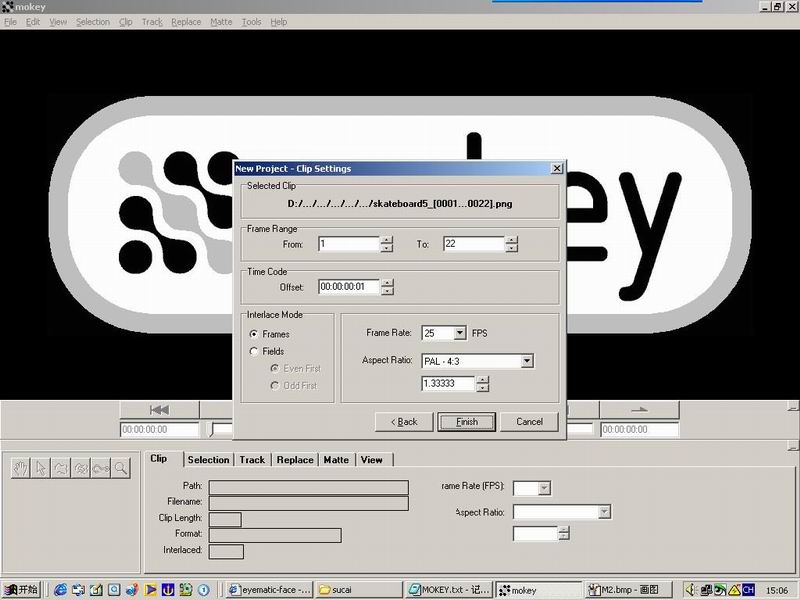
Task: Click the Time Code Offset field
Action: [349, 287]
